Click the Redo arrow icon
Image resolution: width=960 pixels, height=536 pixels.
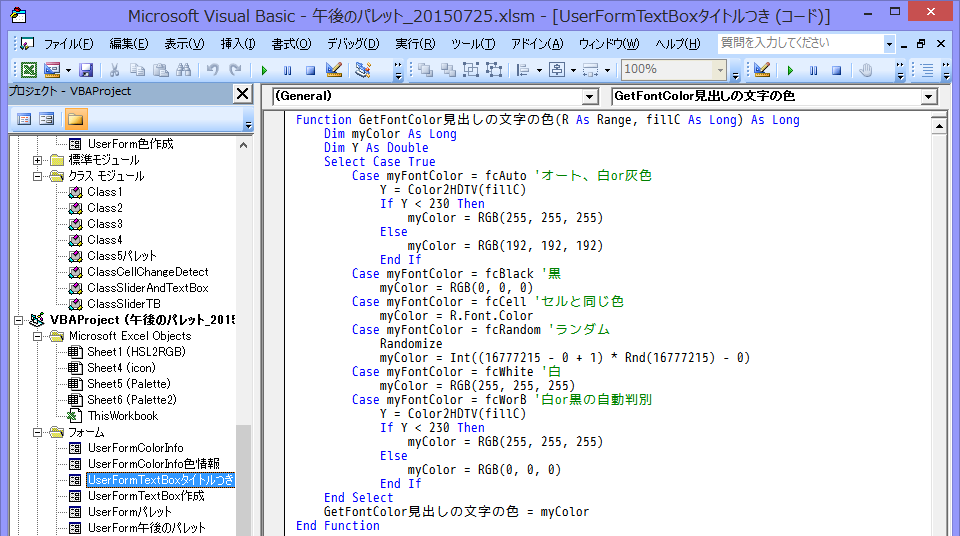[x=235, y=70]
